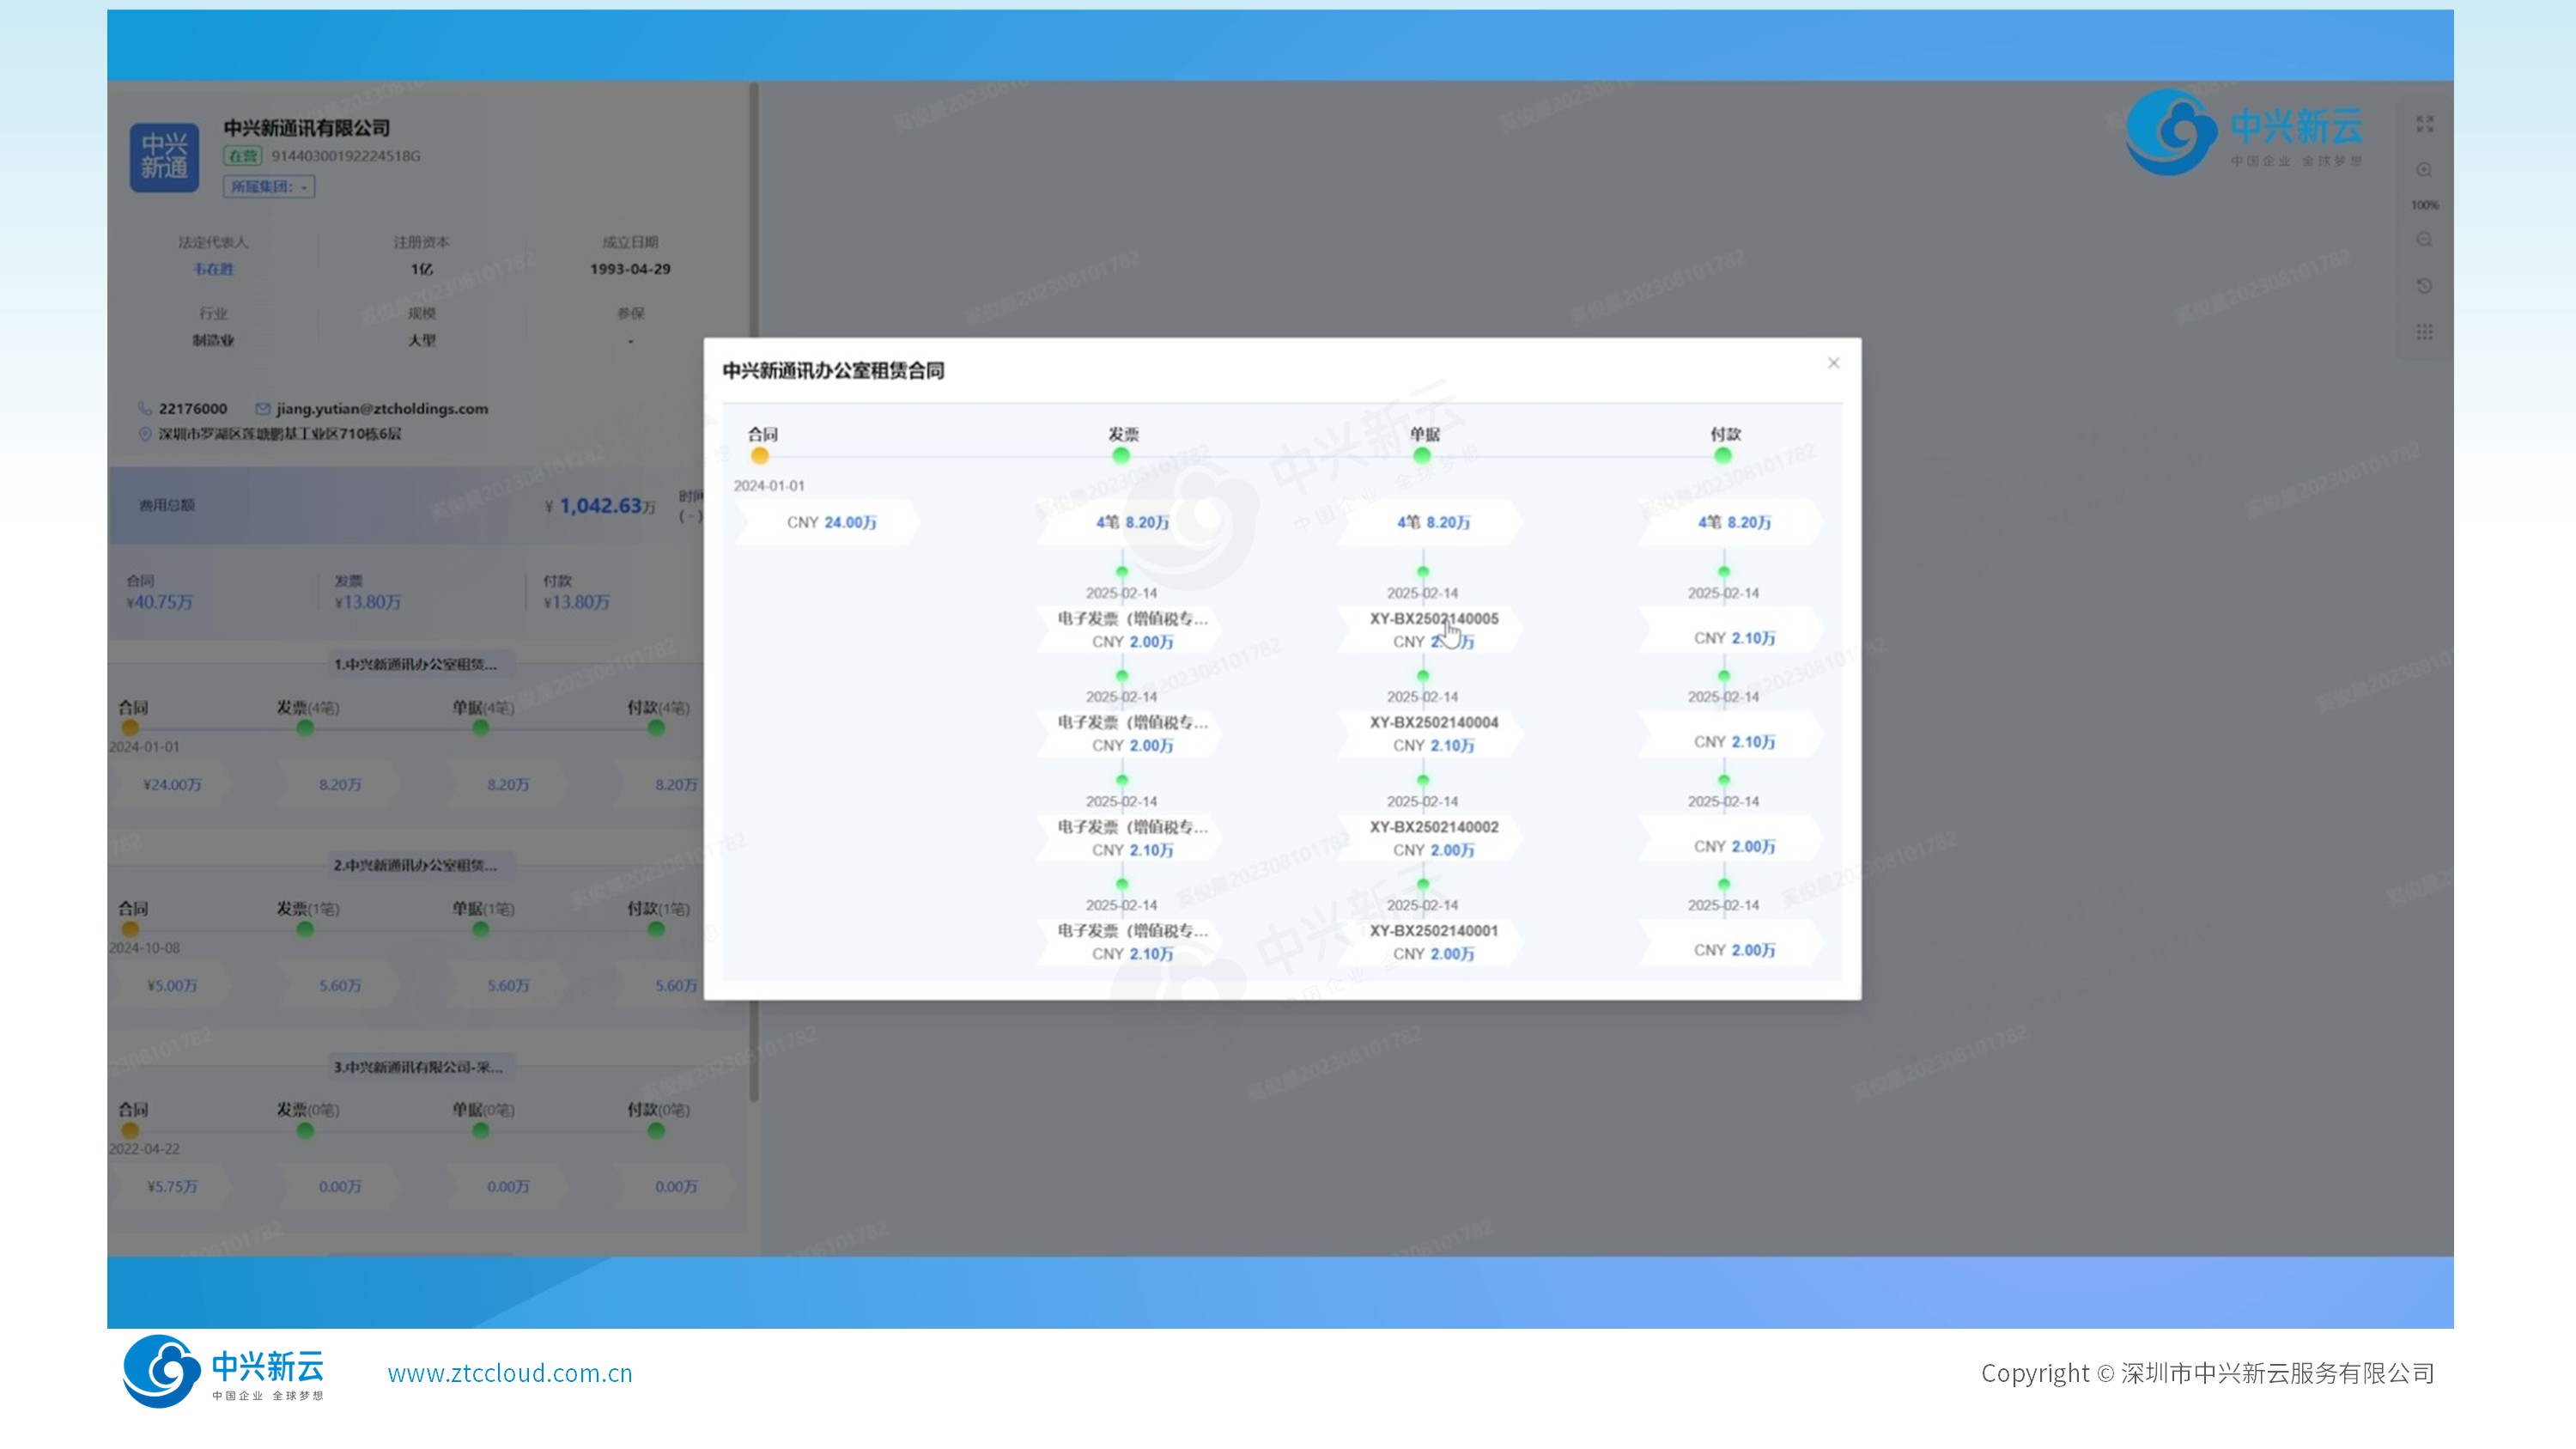Click the ¥5.00万 contract card

point(172,986)
